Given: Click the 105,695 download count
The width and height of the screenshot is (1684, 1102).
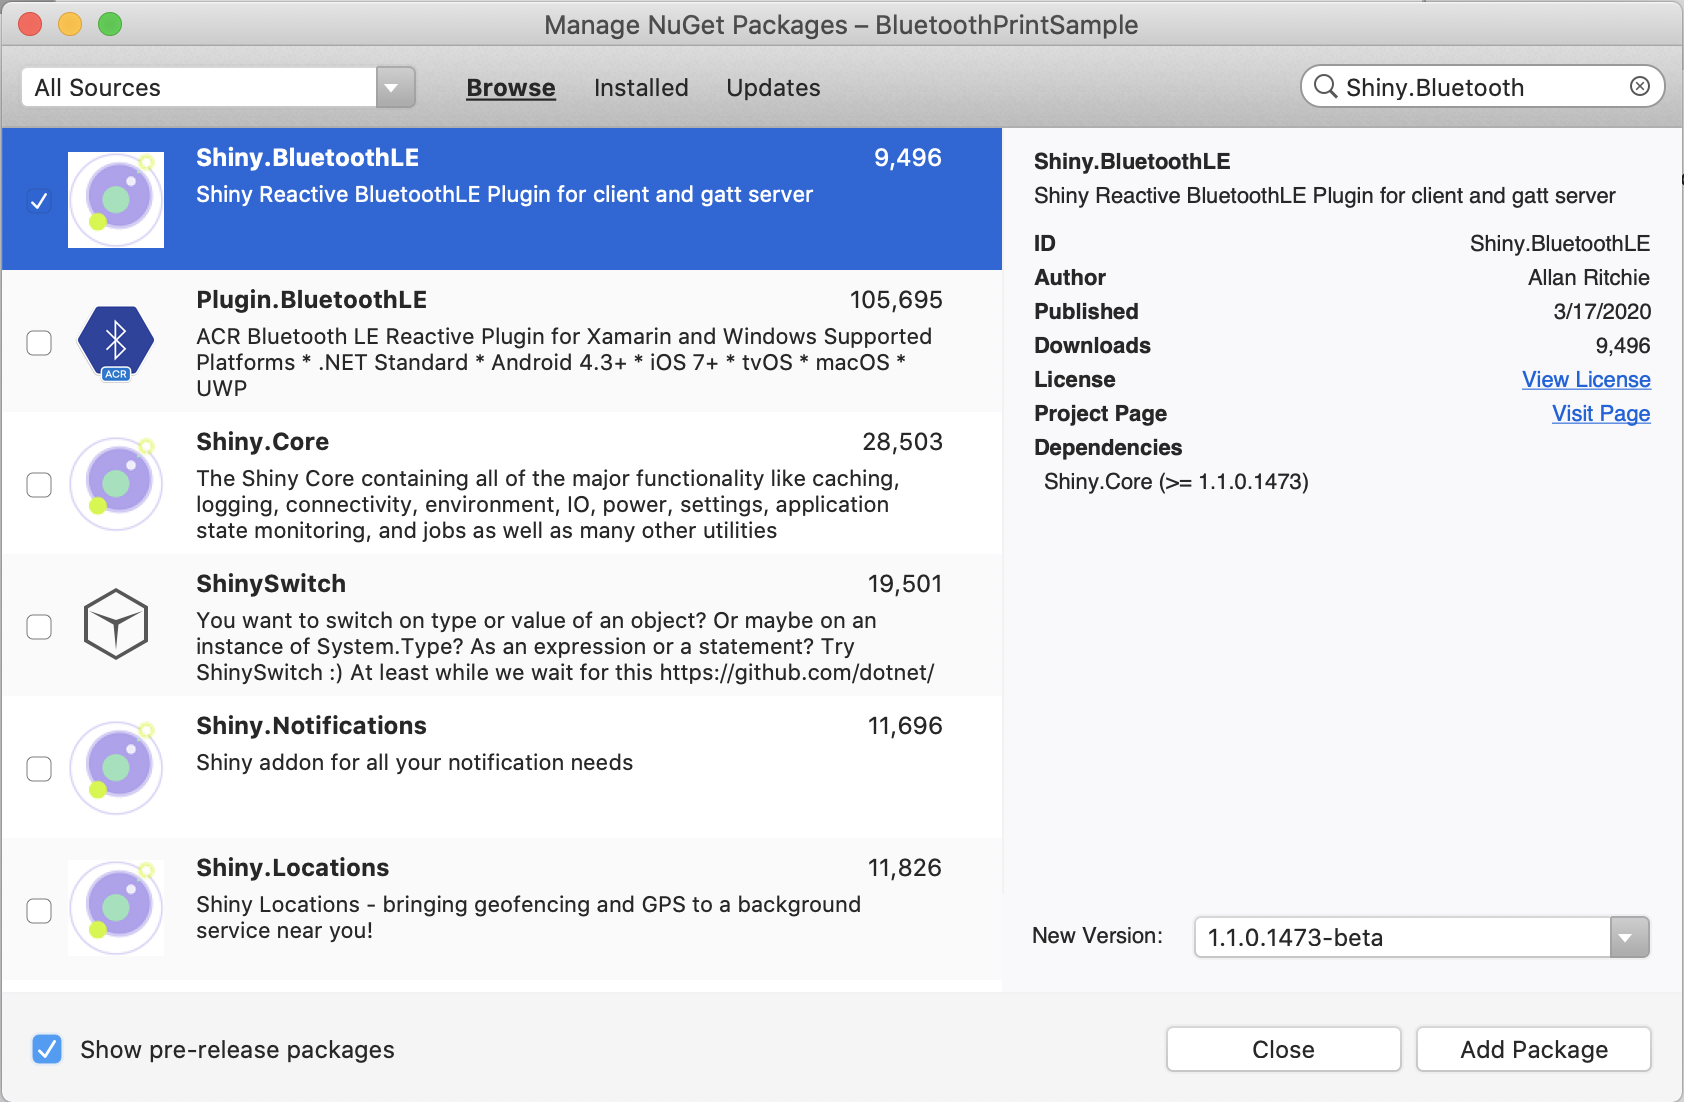Looking at the screenshot, I should 896,300.
